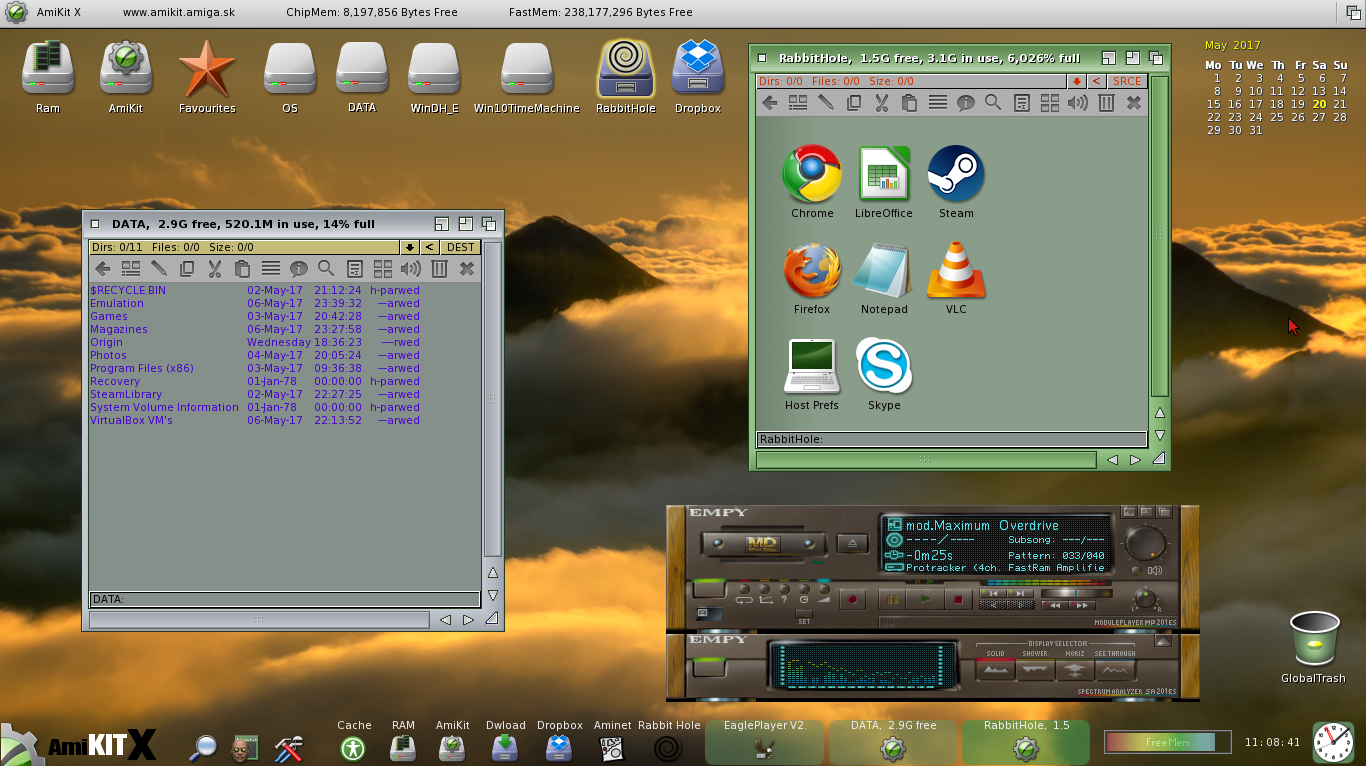Screen dimensions: 1366x766
Task: Launch the VLC cone icon
Action: click(956, 270)
